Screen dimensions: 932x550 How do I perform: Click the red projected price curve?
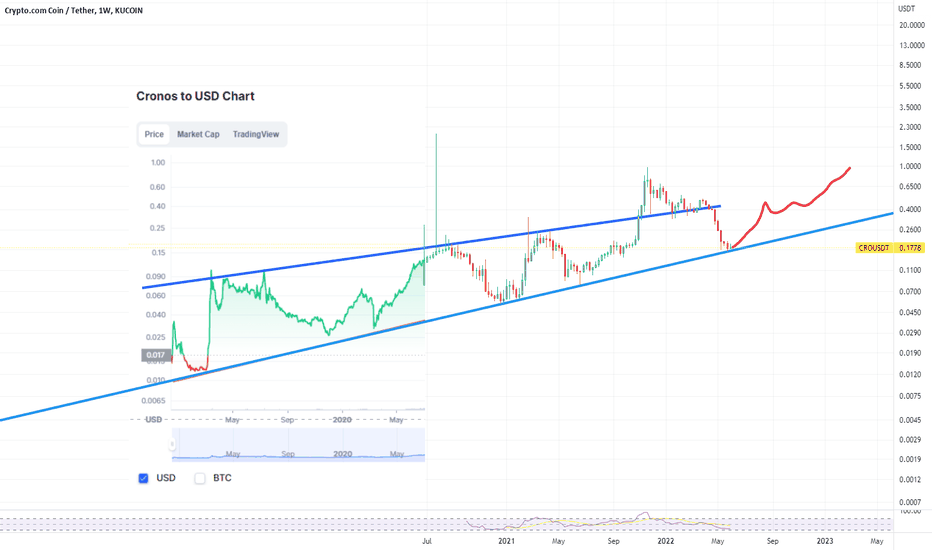[791, 207]
